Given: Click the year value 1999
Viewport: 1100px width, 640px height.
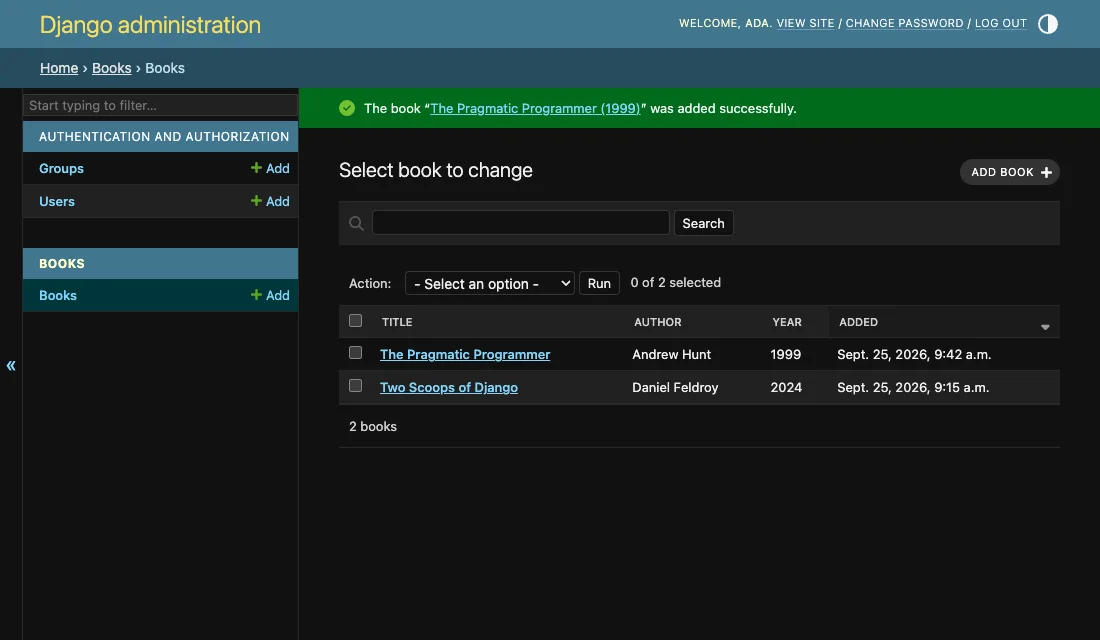Looking at the screenshot, I should (786, 354).
